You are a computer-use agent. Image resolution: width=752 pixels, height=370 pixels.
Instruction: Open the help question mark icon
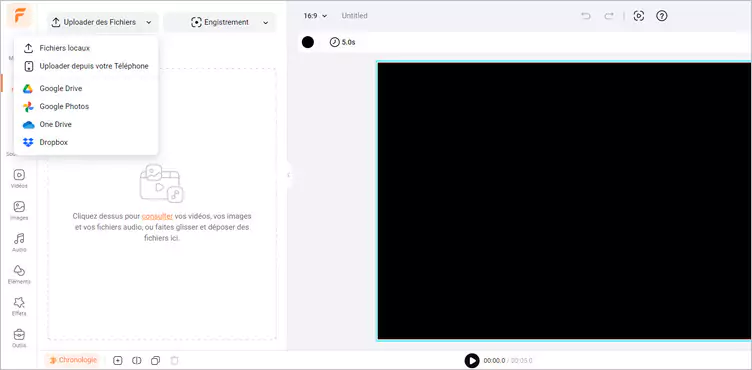pos(662,16)
